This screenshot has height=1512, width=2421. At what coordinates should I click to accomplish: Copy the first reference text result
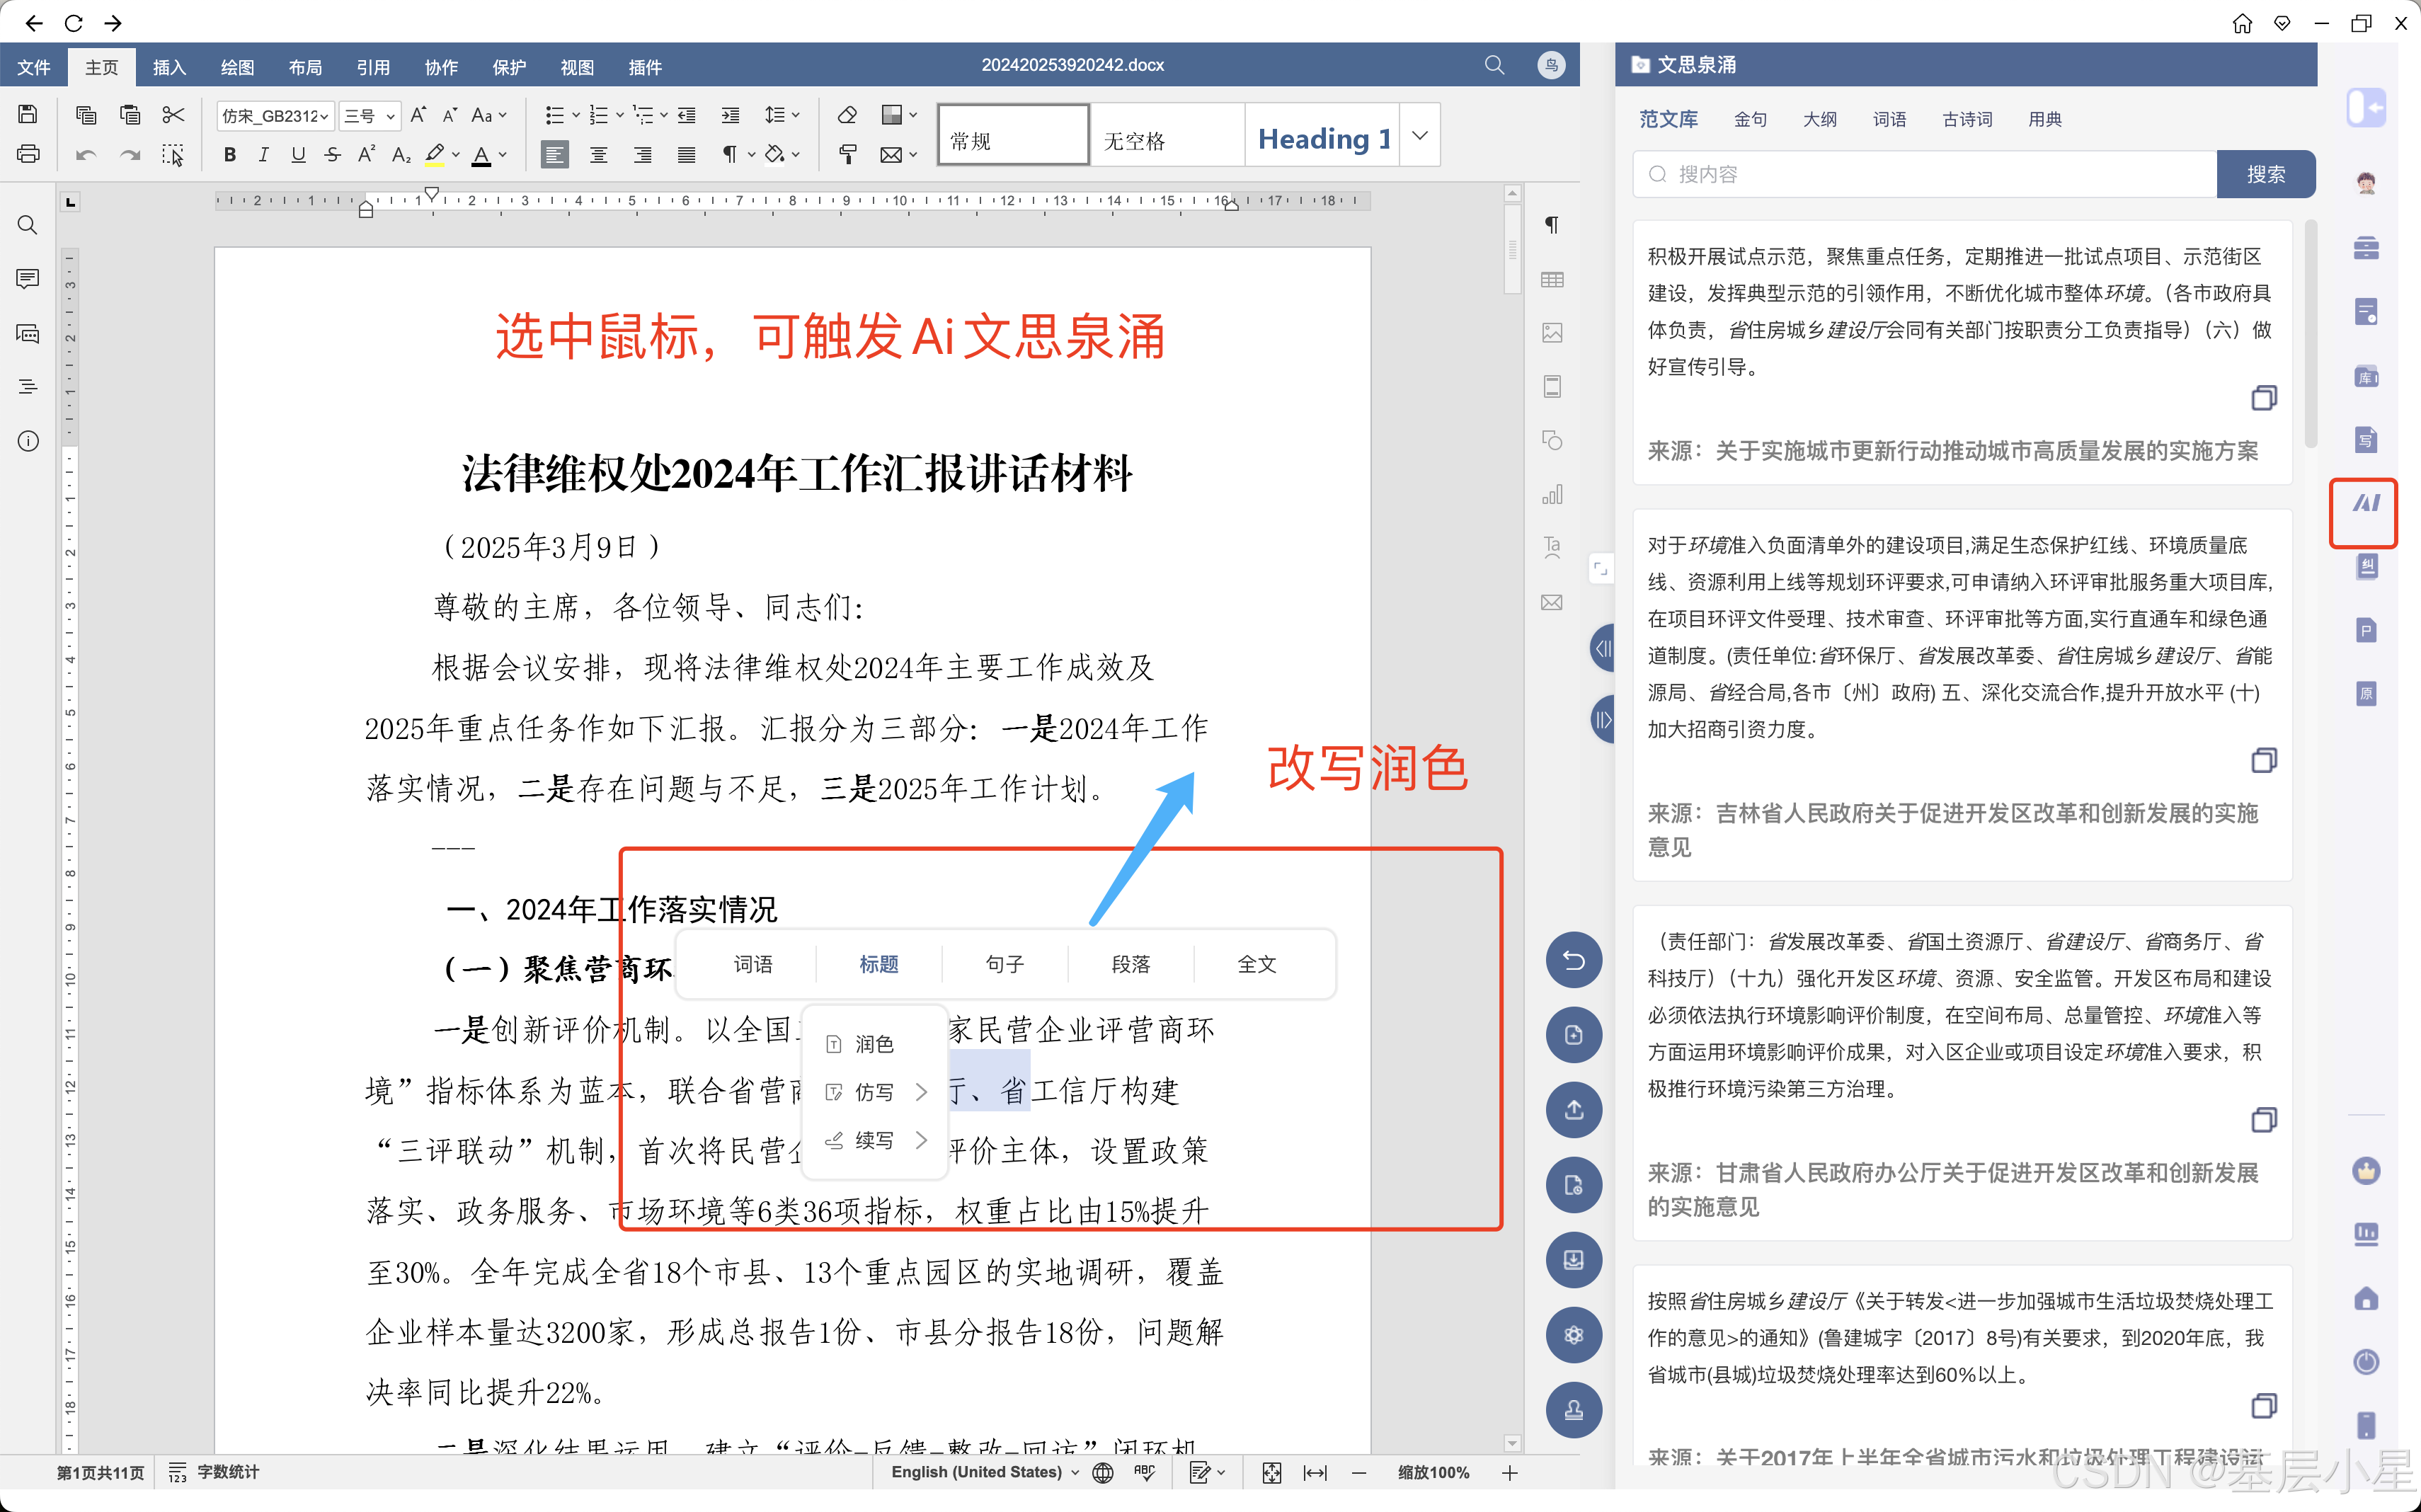[2263, 398]
